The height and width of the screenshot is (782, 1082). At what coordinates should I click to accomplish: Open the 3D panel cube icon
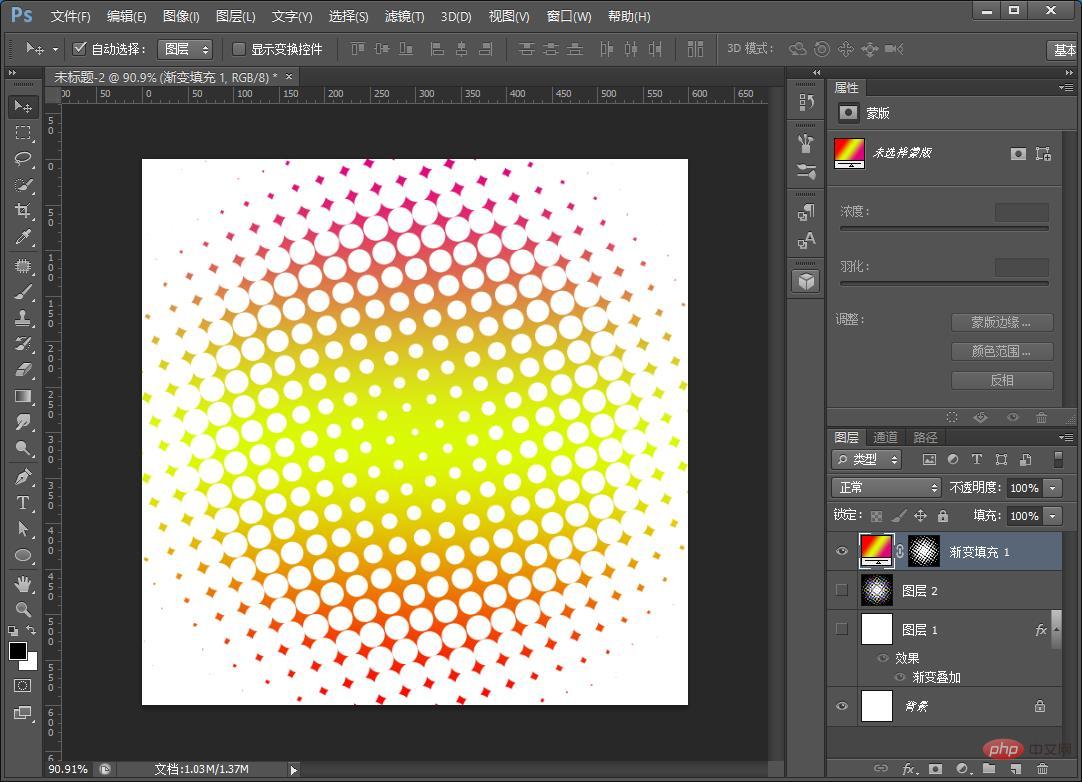click(x=806, y=281)
